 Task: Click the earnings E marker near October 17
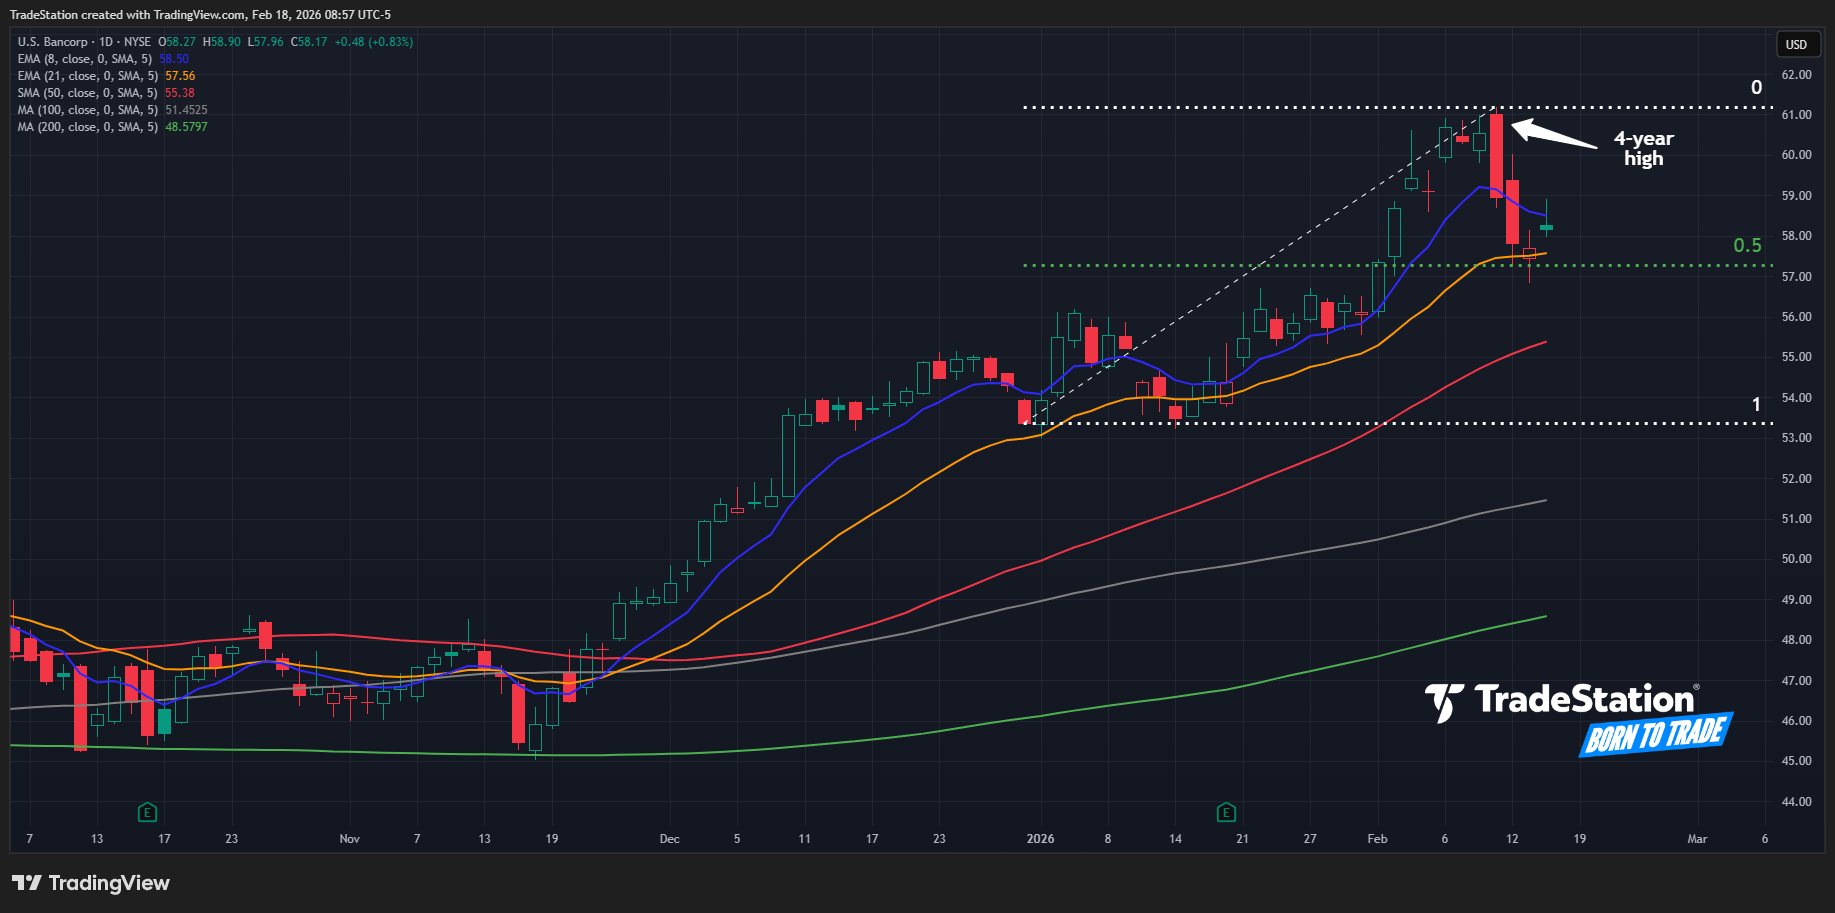(x=147, y=812)
